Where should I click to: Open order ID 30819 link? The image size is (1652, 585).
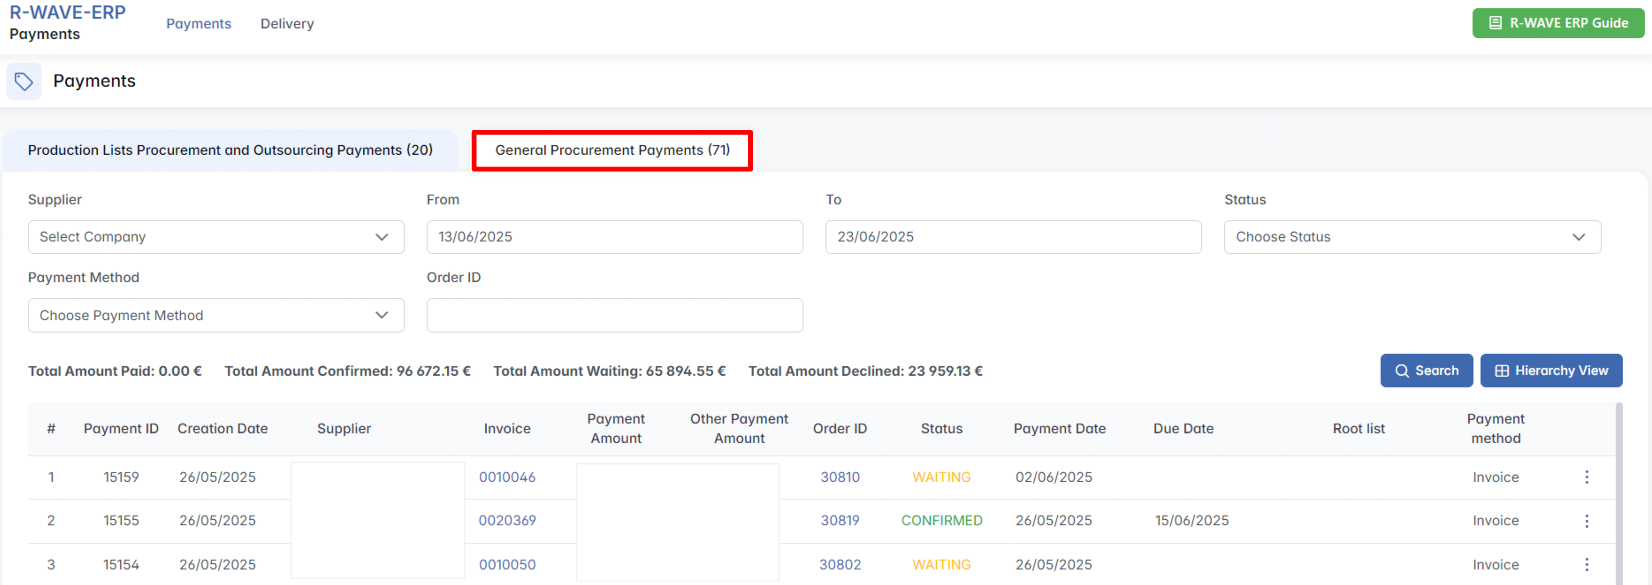(x=840, y=521)
